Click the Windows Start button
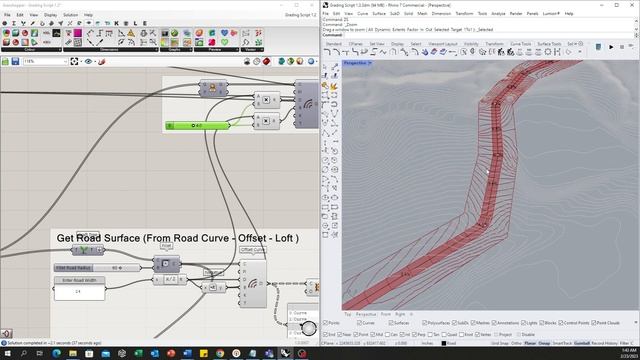The height and width of the screenshot is (360, 640). click(x=7, y=353)
